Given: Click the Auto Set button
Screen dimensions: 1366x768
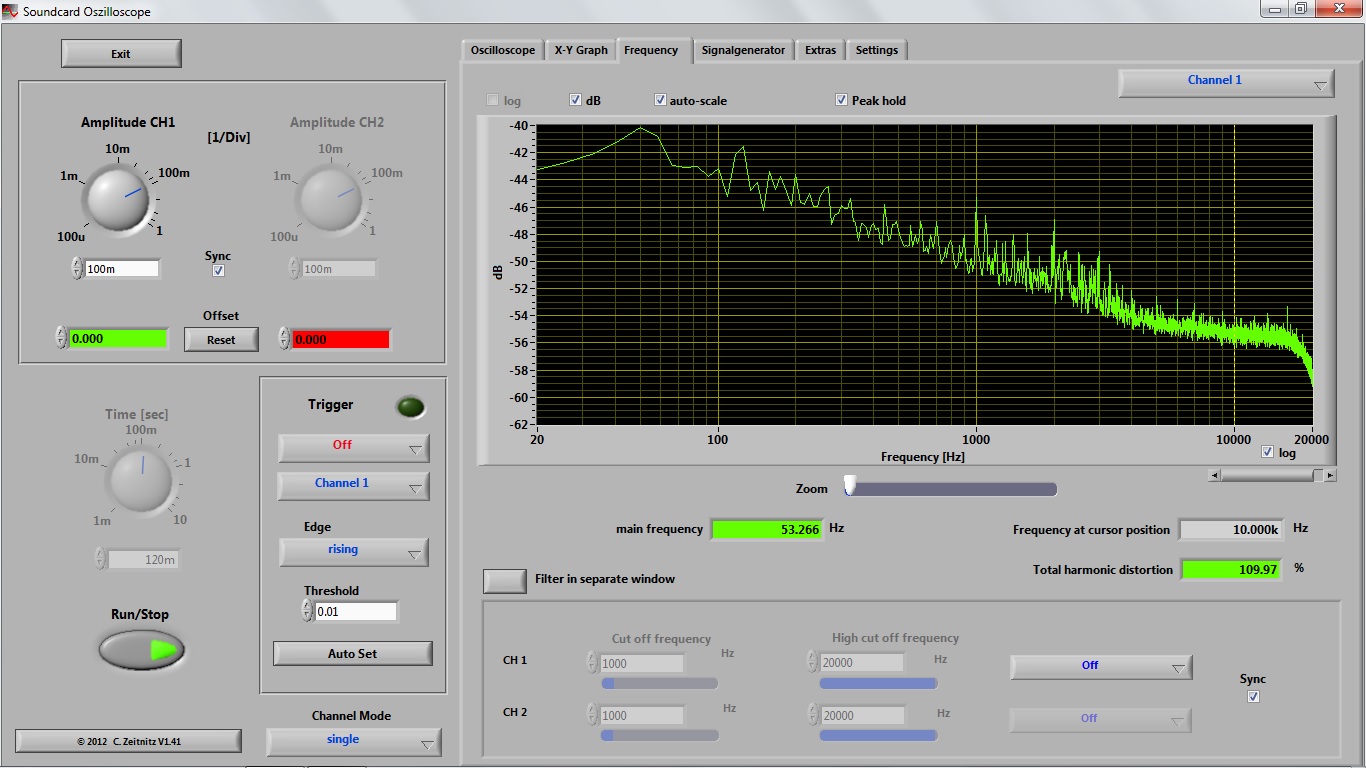Looking at the screenshot, I should 353,654.
